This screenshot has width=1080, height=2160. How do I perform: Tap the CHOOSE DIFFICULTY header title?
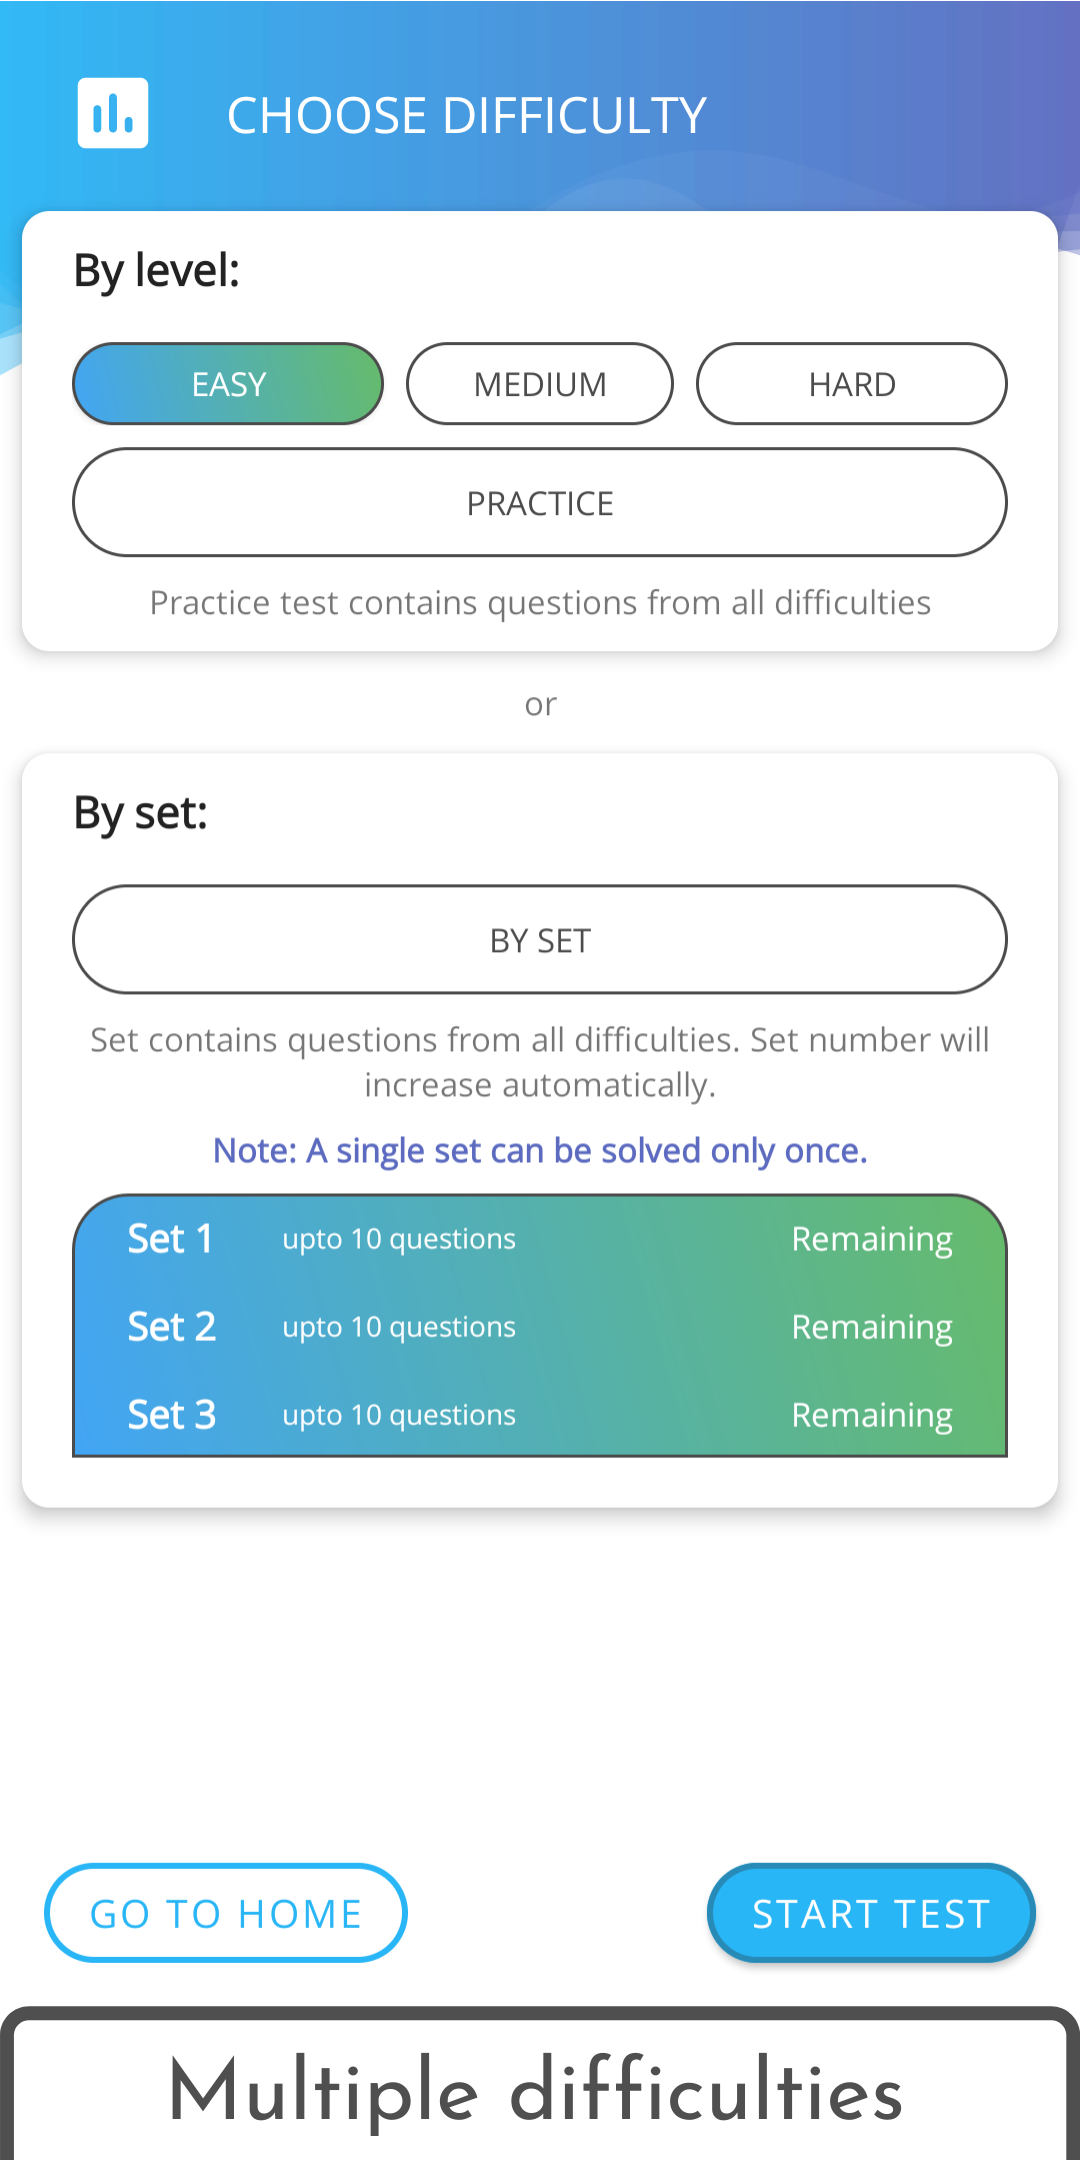click(467, 115)
